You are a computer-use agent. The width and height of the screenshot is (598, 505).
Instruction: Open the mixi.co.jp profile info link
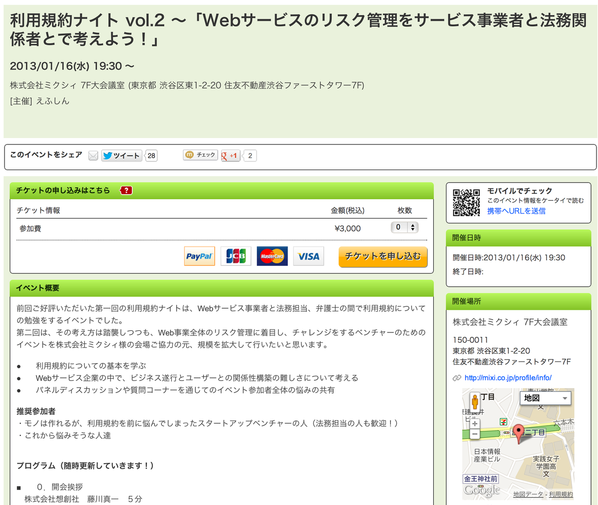pos(508,378)
